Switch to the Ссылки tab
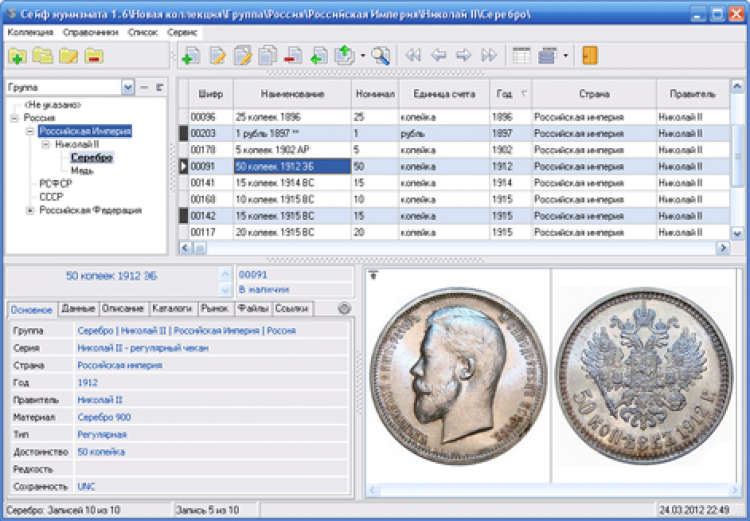 [x=292, y=309]
